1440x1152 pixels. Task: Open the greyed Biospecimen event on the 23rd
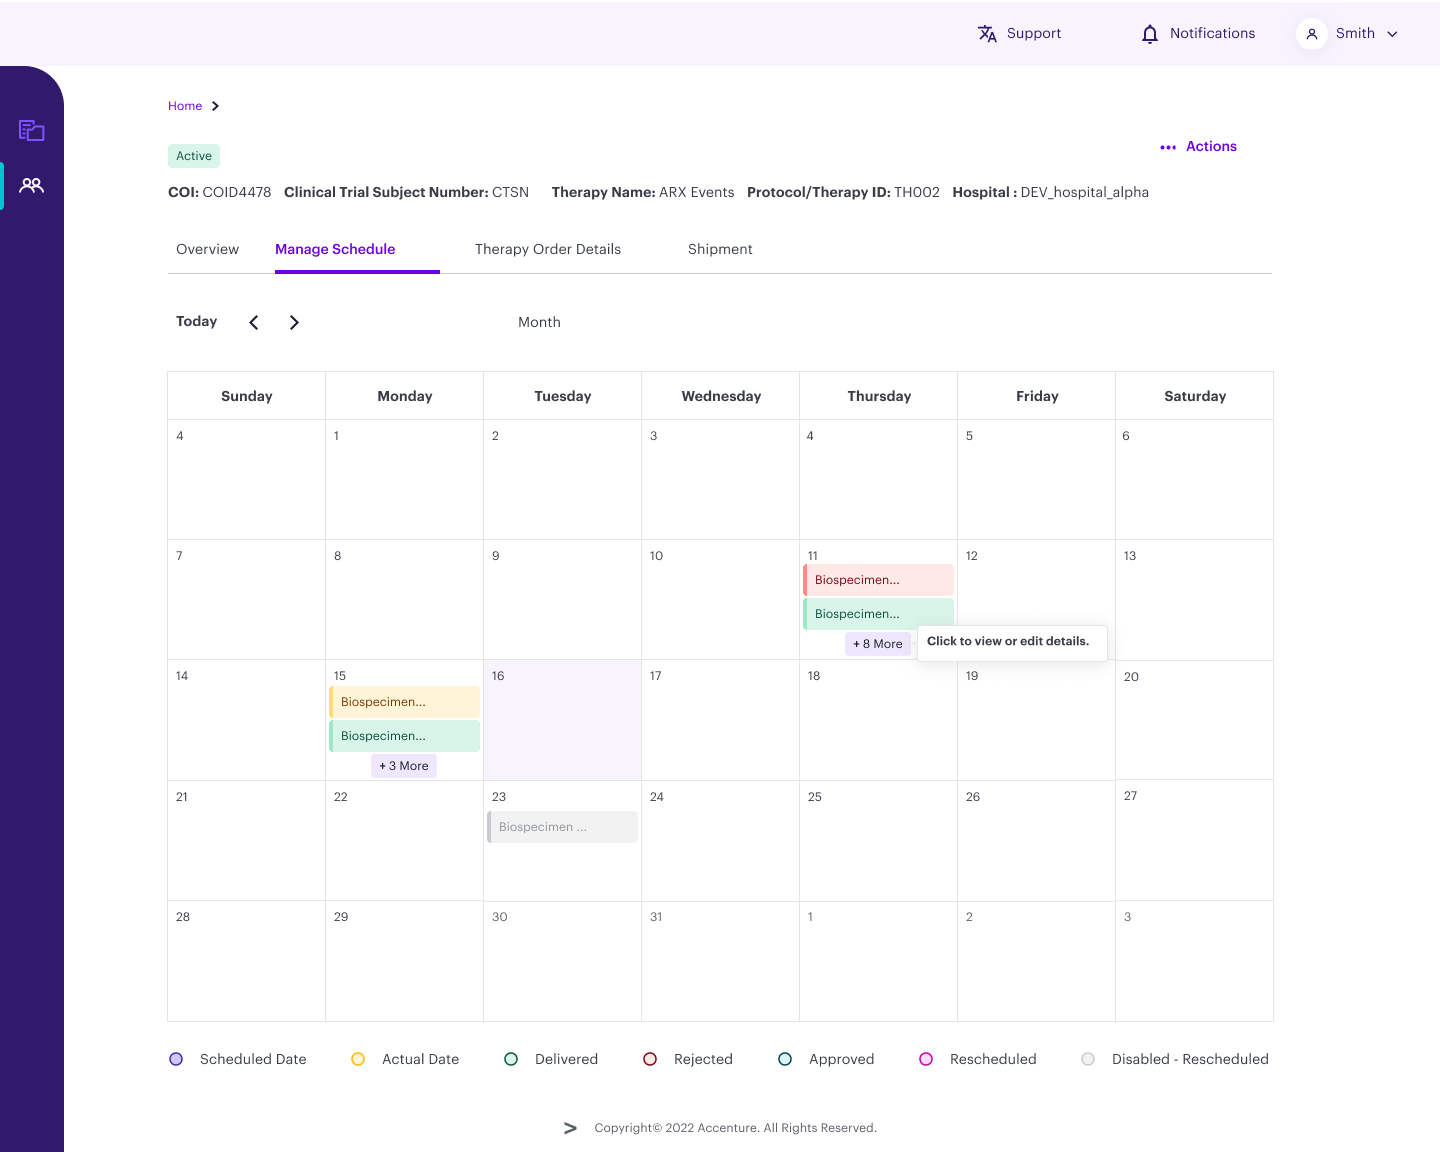(562, 827)
